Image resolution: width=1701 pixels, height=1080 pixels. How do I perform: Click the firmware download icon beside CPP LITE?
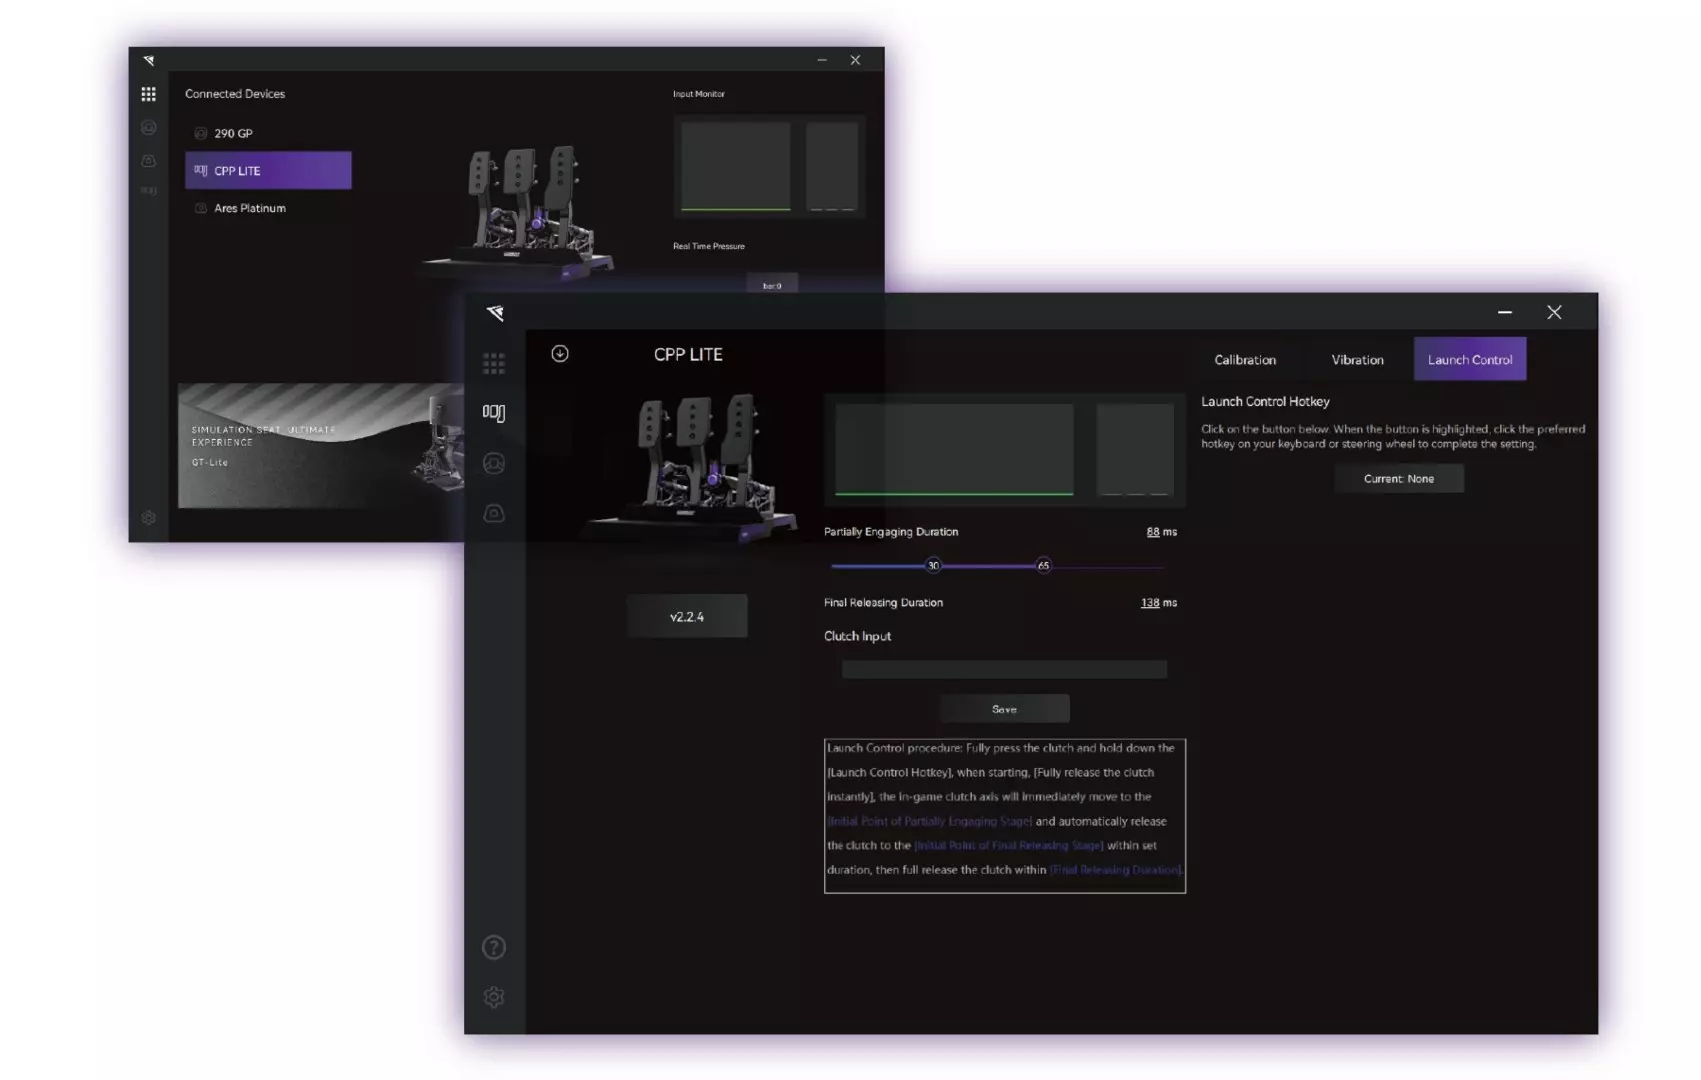(x=560, y=354)
